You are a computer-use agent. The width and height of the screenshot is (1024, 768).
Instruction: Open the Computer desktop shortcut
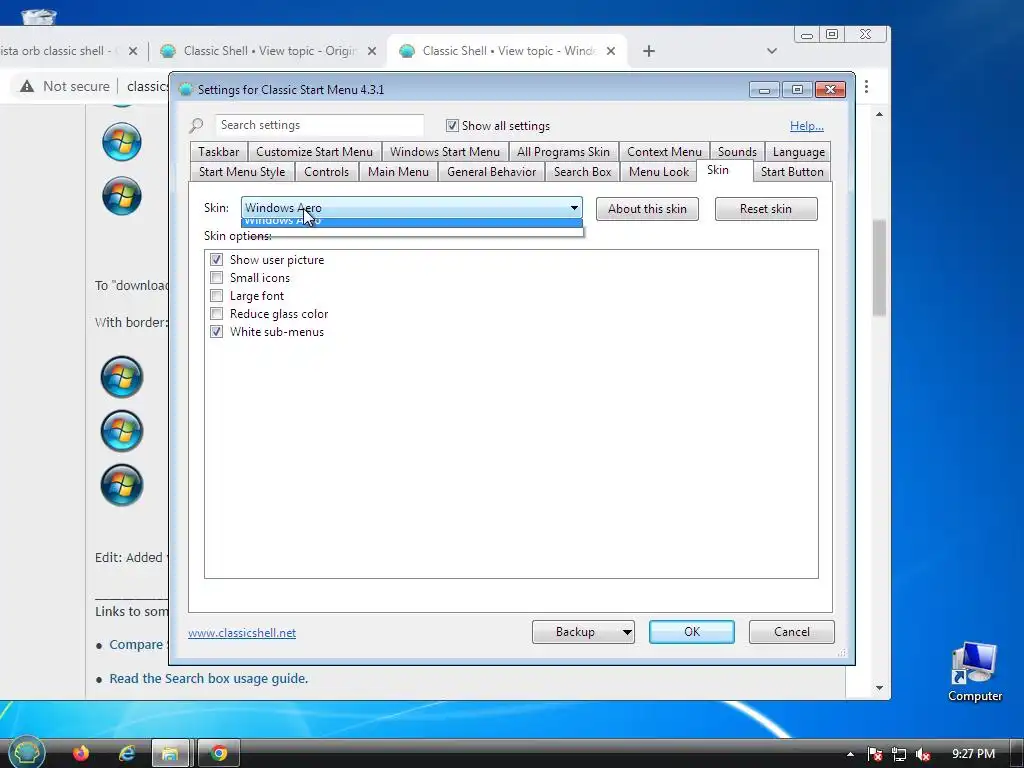click(974, 671)
